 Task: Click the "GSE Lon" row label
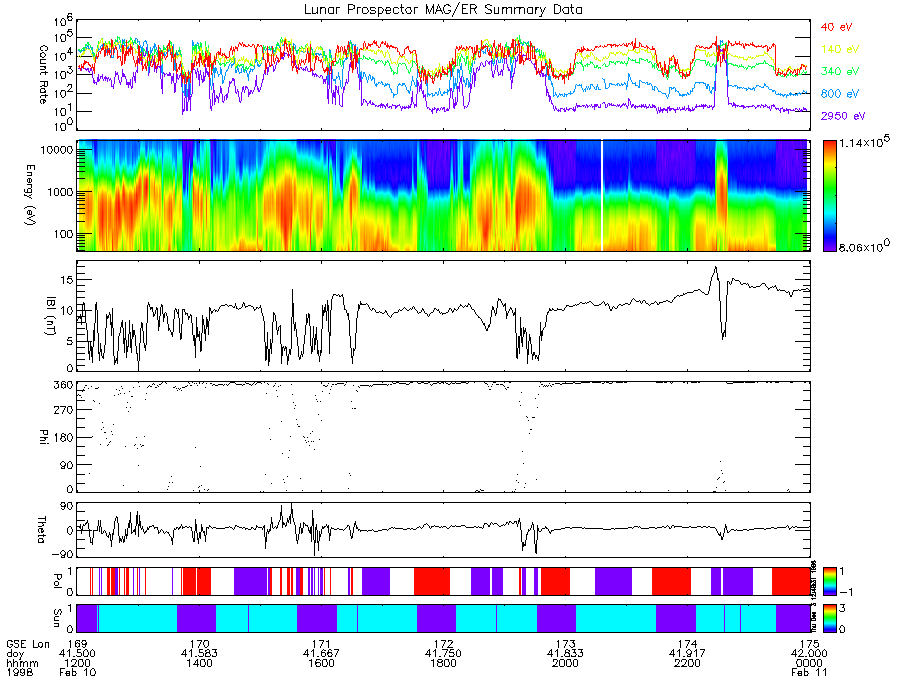click(28, 644)
